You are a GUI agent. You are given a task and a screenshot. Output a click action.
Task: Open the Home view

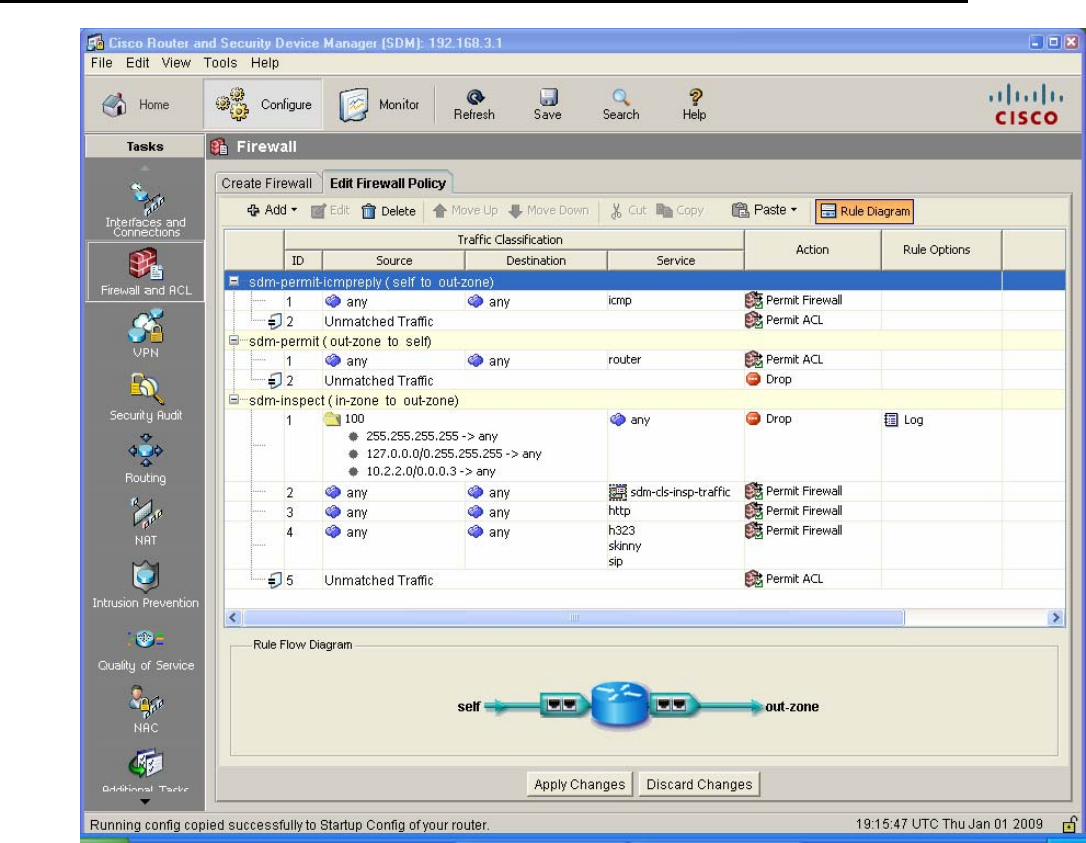[136, 105]
